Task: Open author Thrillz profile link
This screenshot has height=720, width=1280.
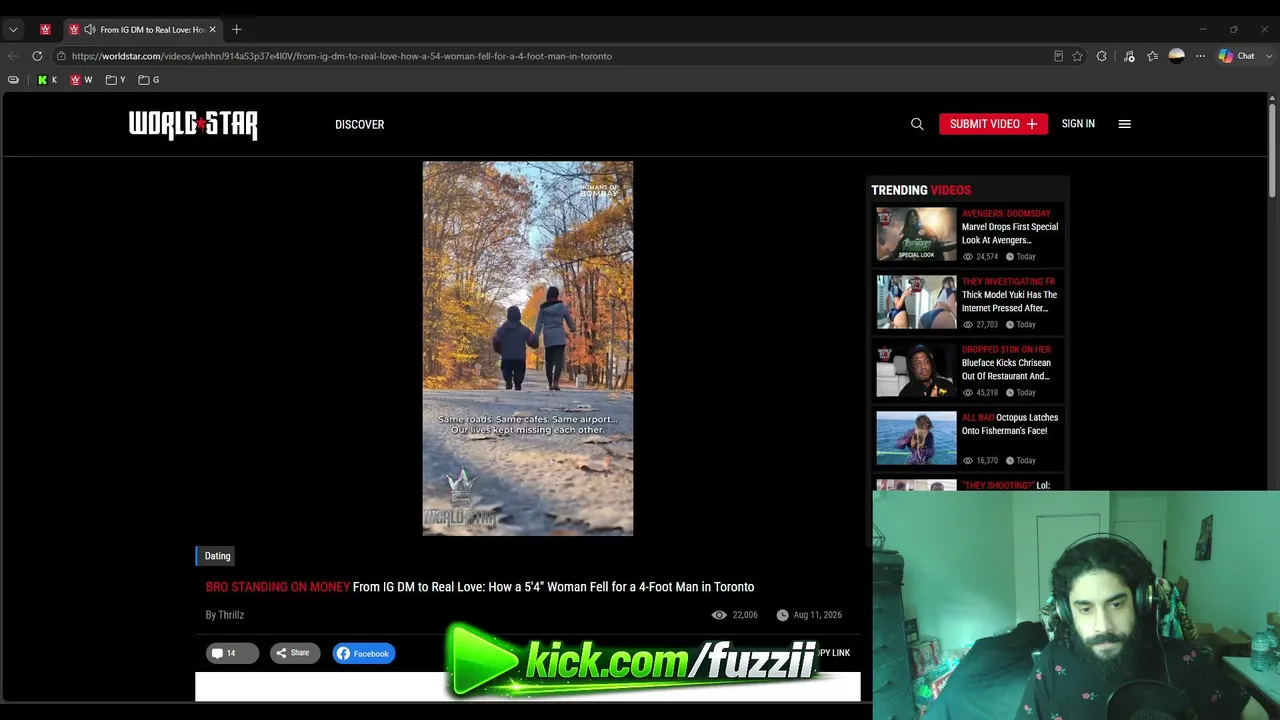Action: (x=231, y=615)
